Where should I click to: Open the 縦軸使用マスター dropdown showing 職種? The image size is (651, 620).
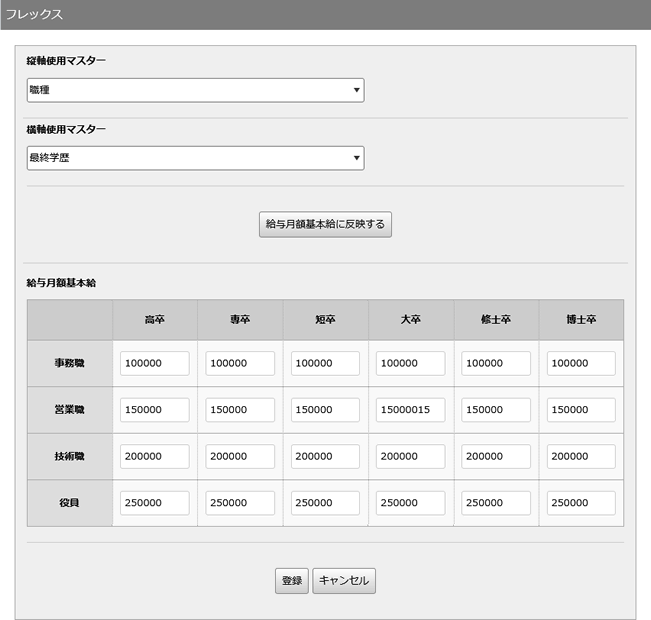click(195, 90)
